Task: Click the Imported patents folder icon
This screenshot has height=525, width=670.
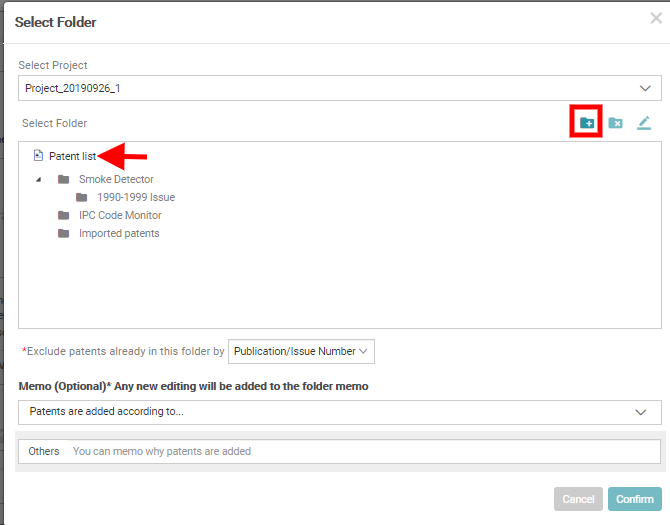Action: coord(64,233)
